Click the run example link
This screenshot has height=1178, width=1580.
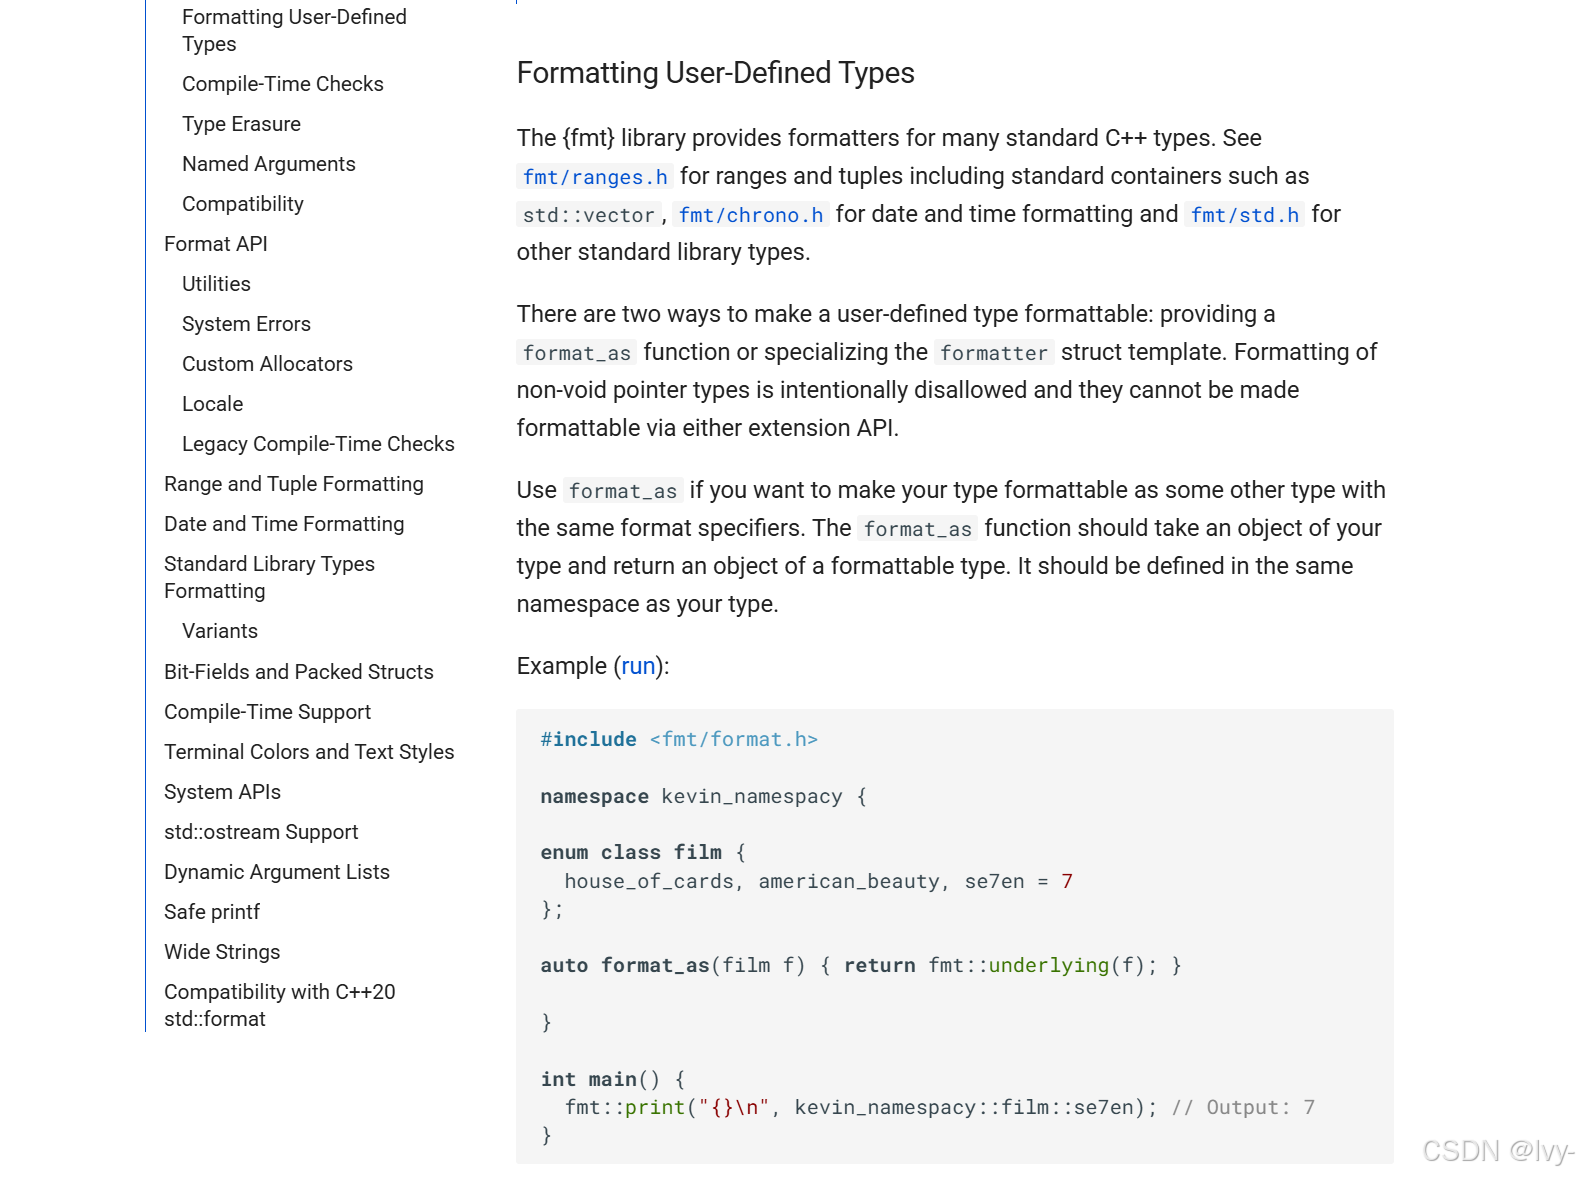click(638, 666)
